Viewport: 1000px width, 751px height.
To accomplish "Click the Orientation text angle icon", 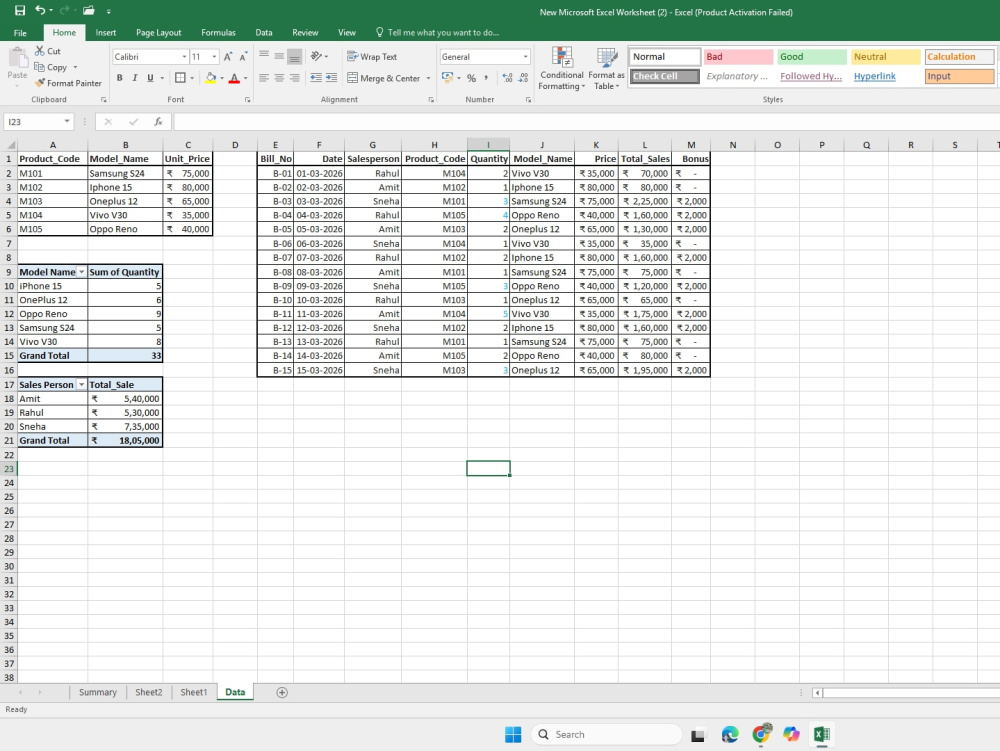I will [316, 56].
